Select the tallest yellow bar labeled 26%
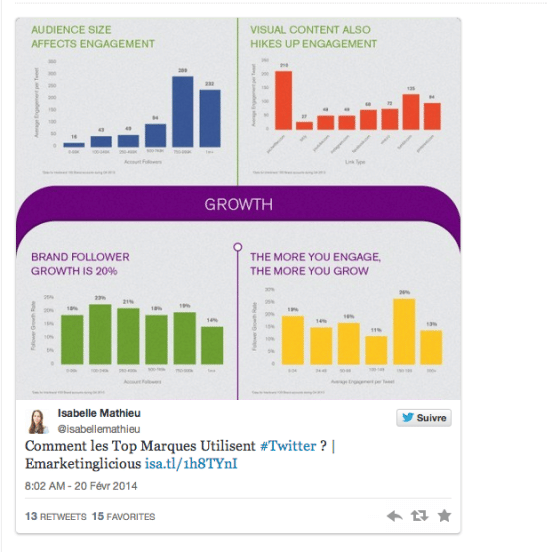Image resolution: width=560 pixels, height=552 pixels. 404,332
